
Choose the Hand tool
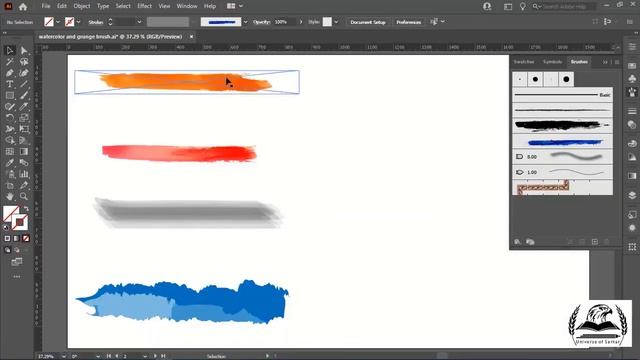tap(10, 196)
